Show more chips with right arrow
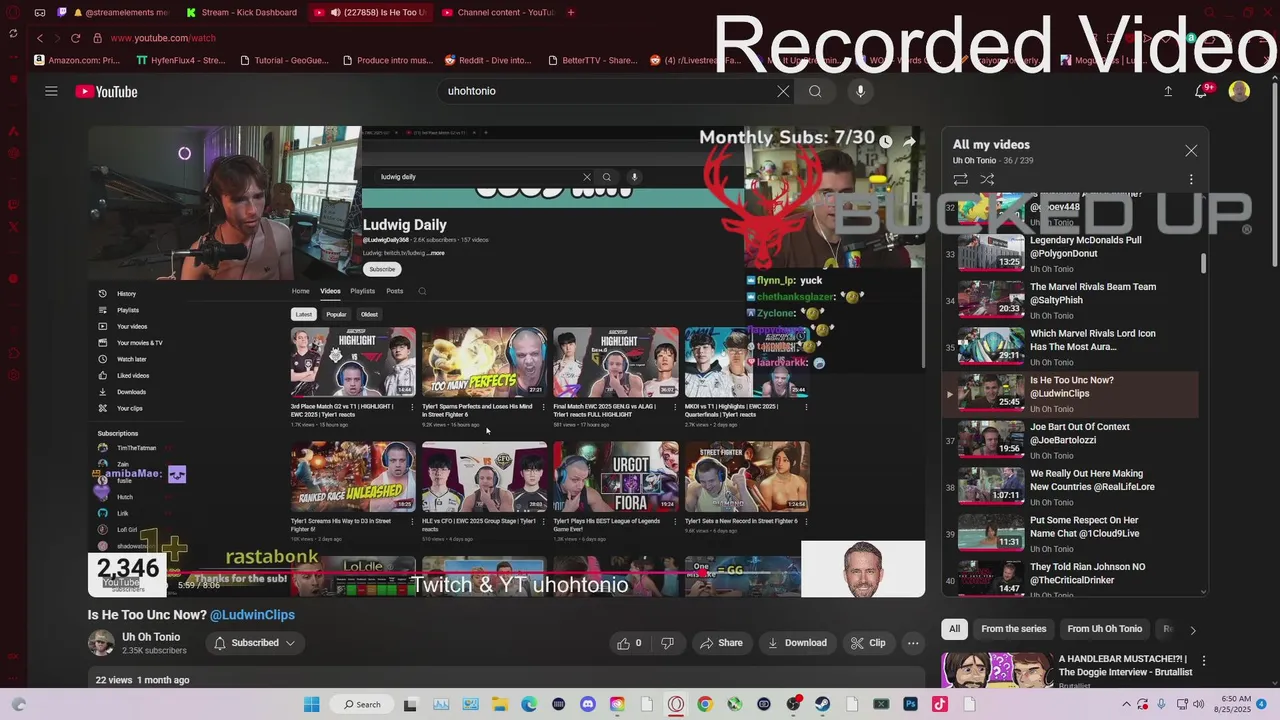The height and width of the screenshot is (720, 1280). coord(1192,630)
